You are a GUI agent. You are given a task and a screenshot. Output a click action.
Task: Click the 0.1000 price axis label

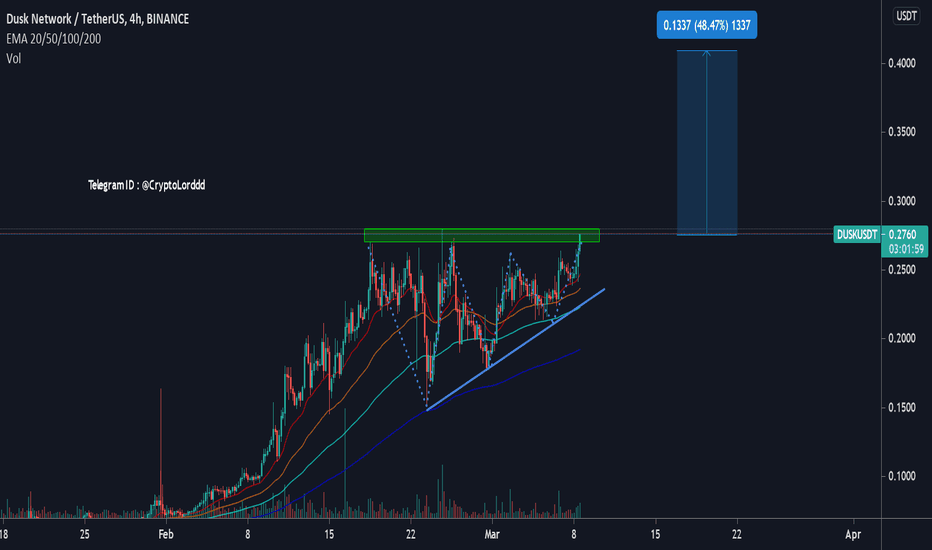click(x=901, y=476)
